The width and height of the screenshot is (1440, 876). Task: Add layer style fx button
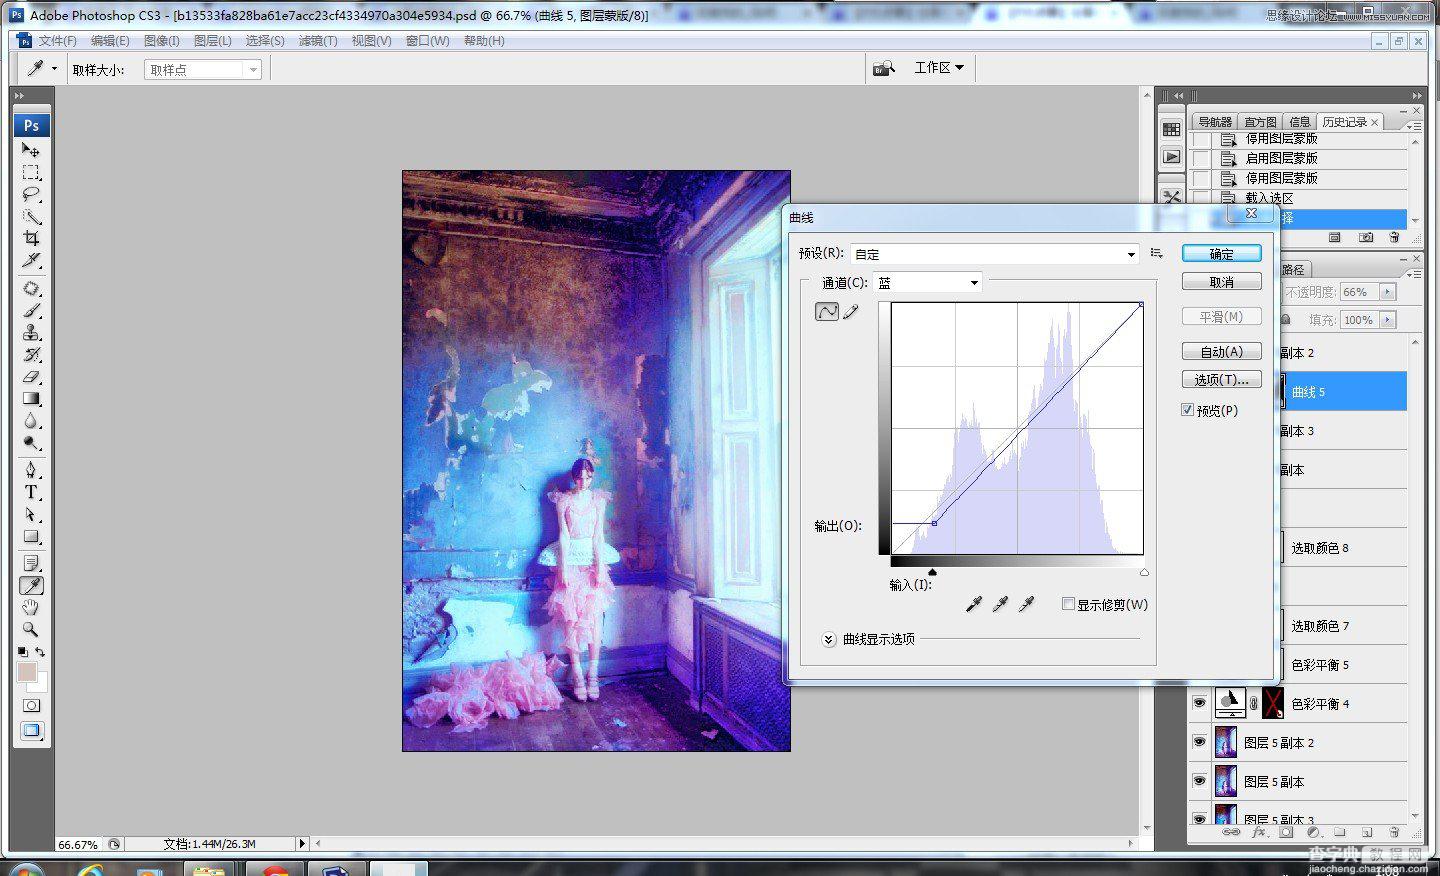1260,832
